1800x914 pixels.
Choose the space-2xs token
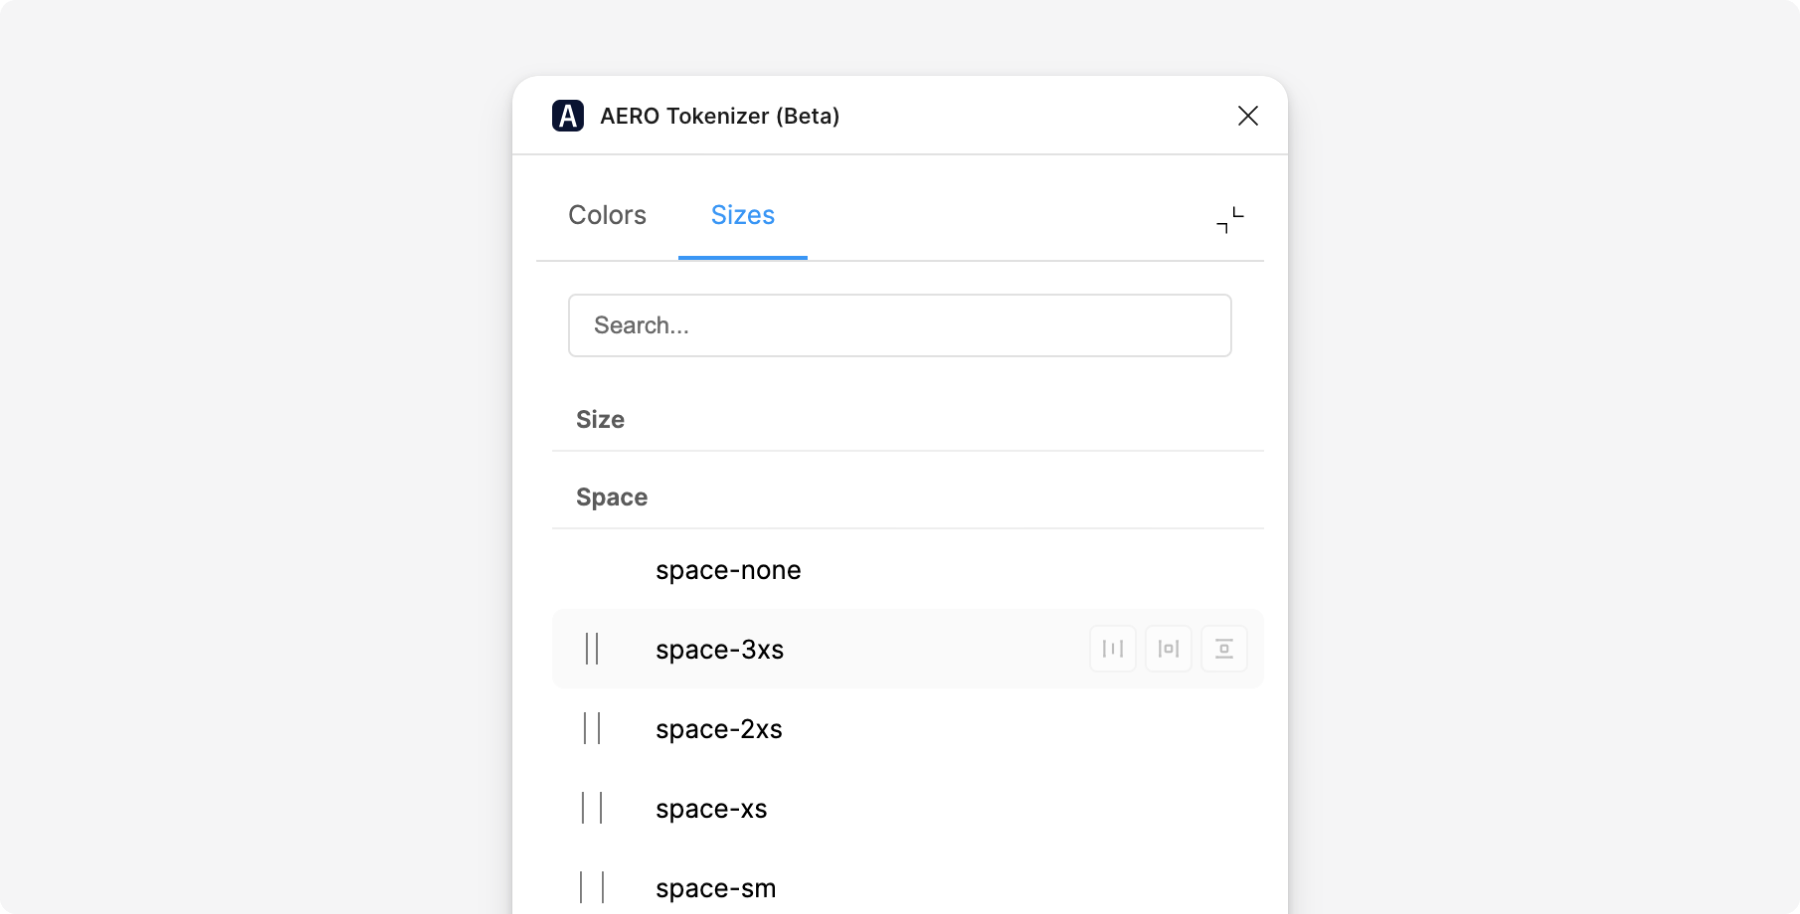pyautogui.click(x=719, y=729)
